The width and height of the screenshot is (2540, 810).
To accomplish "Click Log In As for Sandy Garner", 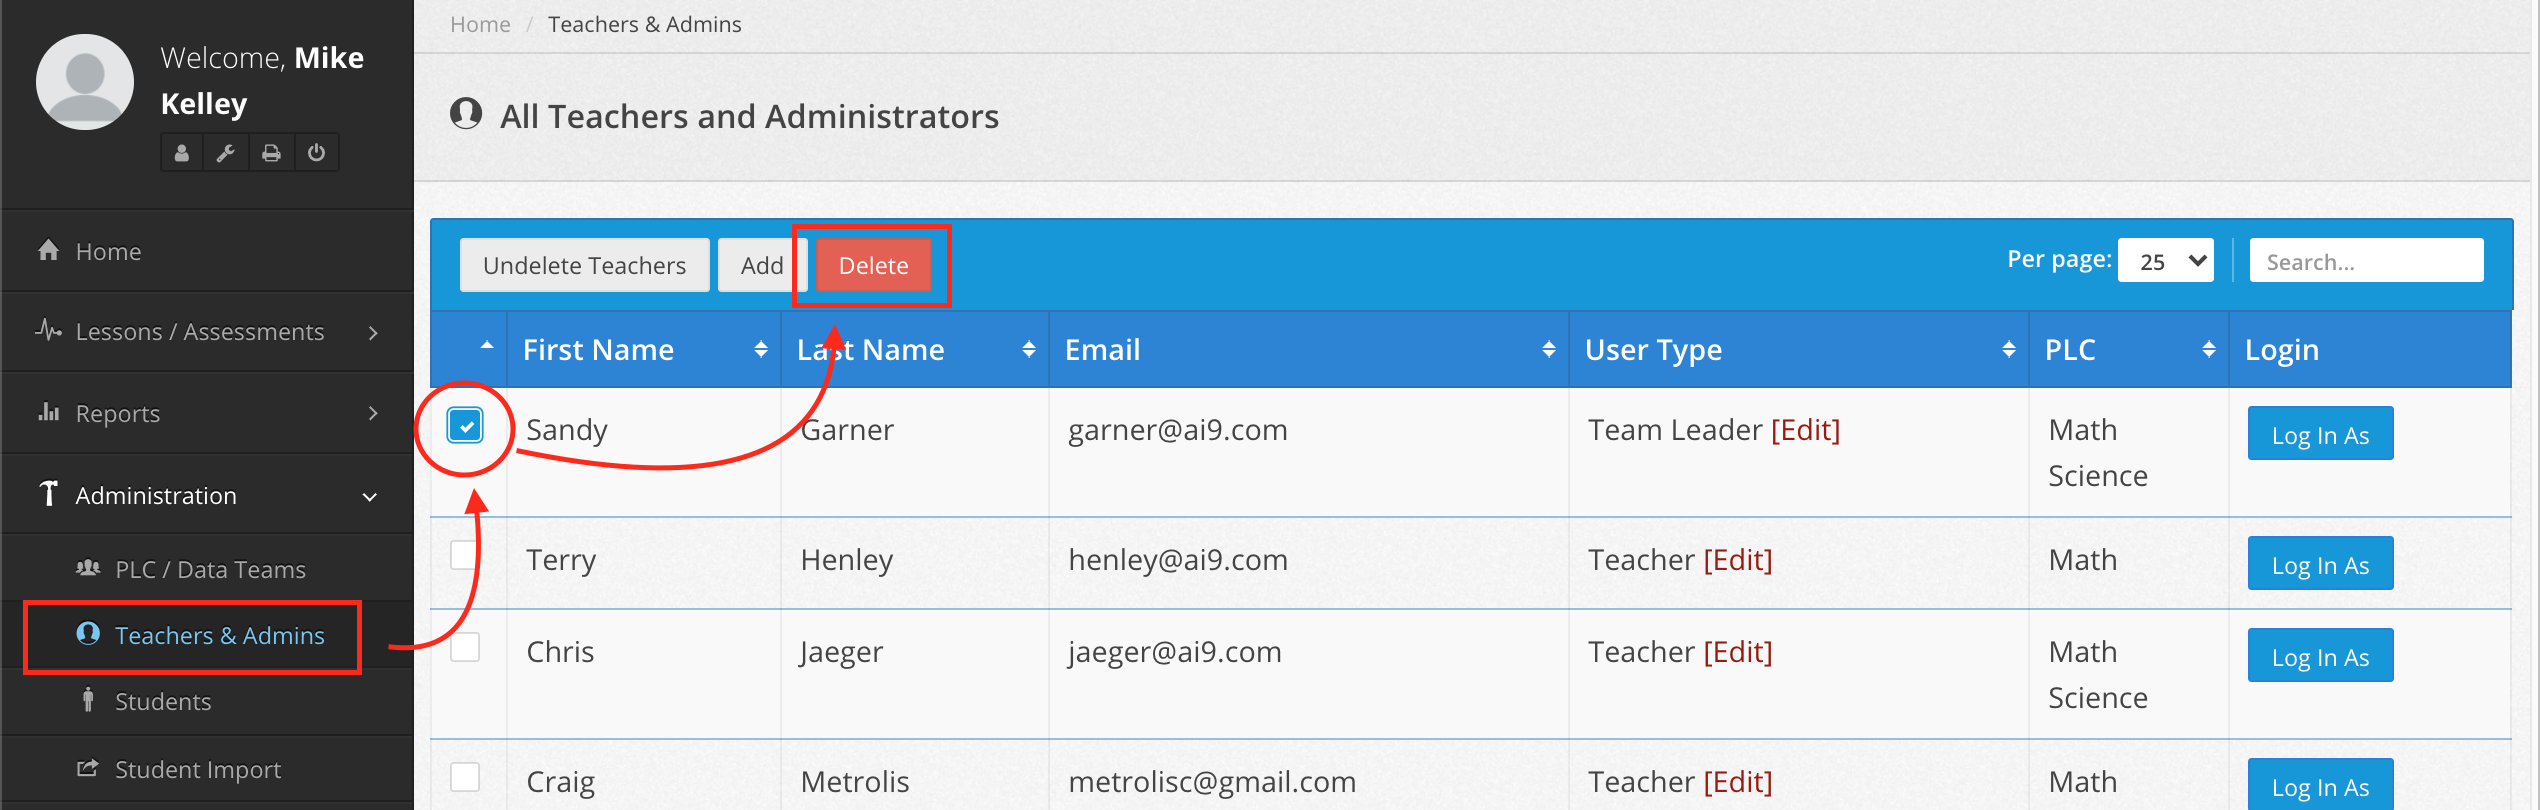I will tap(2319, 434).
